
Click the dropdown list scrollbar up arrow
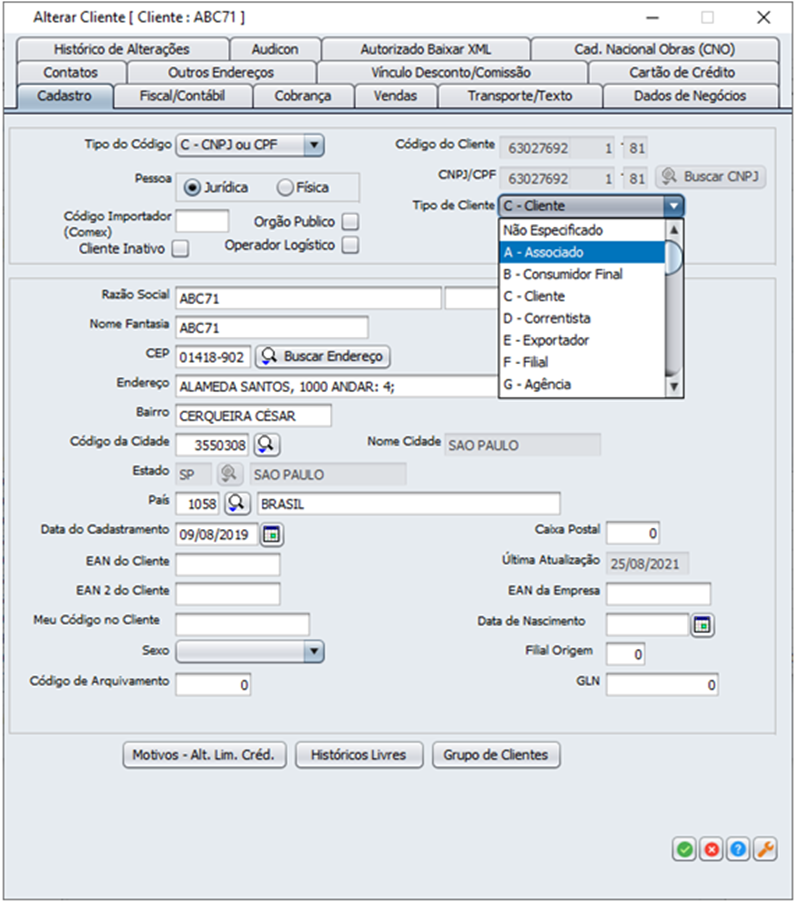pyautogui.click(x=674, y=230)
